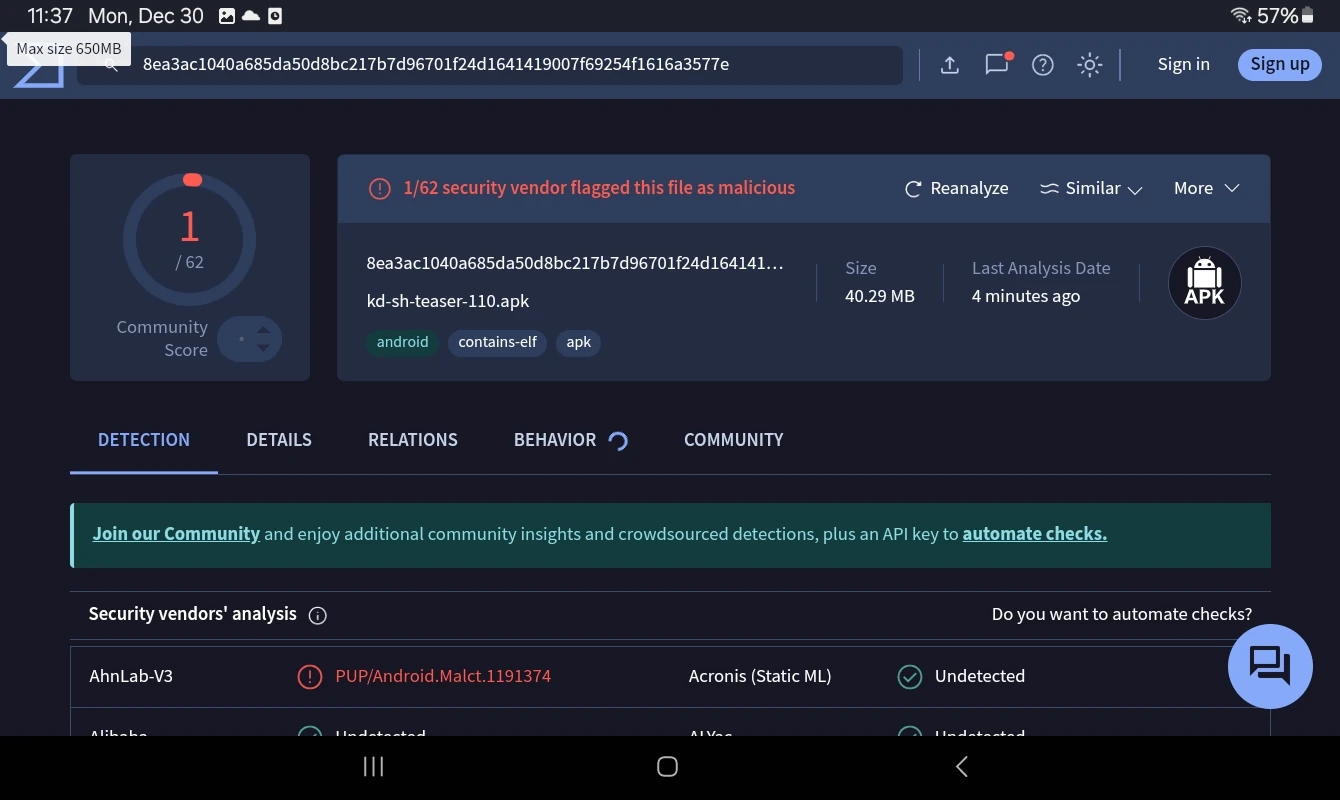Open the help question mark icon
This screenshot has height=800, width=1340.
click(1042, 64)
